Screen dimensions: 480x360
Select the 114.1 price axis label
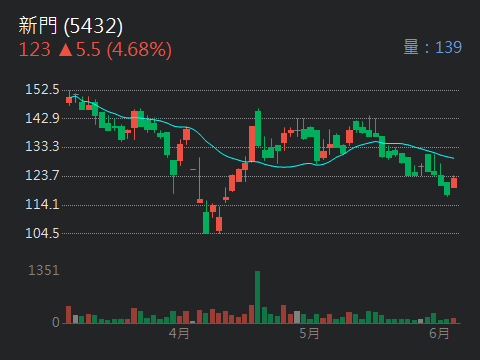42,204
